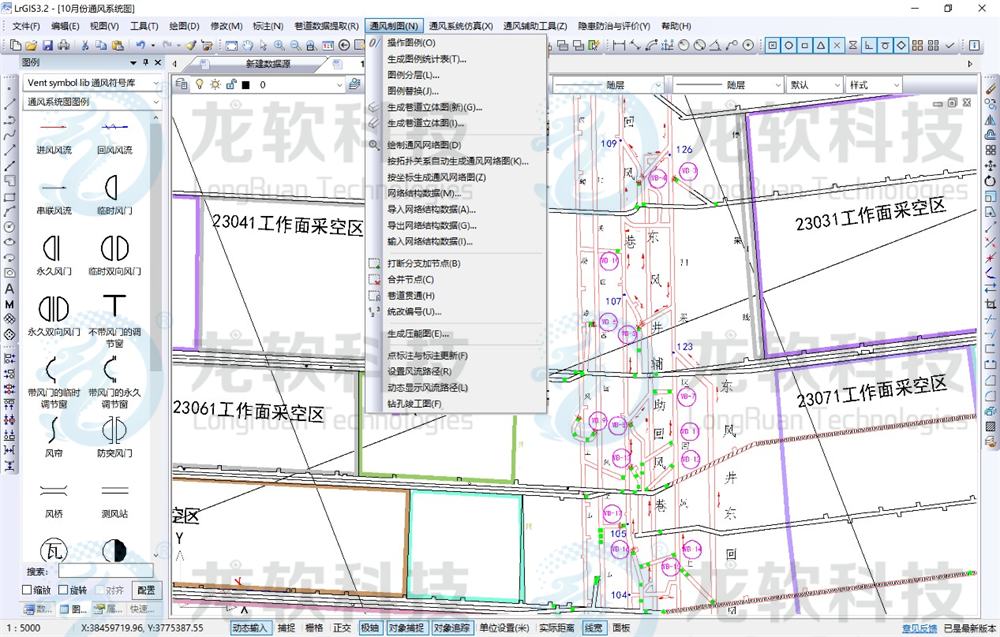Enable the 缩放 checkbox below the search box
The width and height of the screenshot is (1000, 637).
(x=25, y=589)
